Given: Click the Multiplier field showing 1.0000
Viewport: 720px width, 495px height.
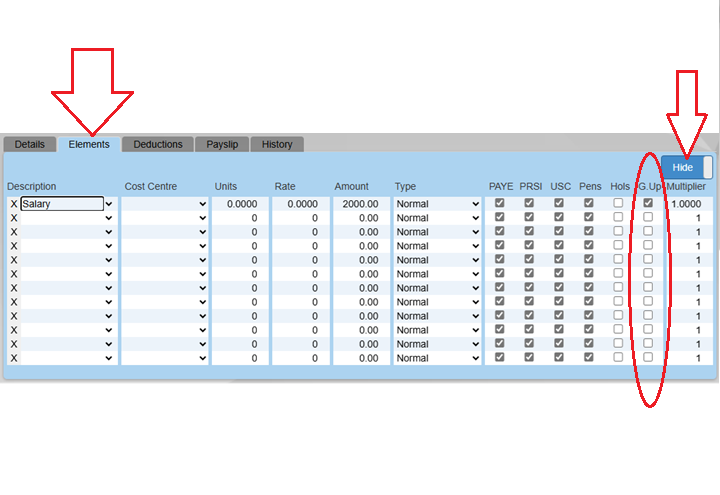Looking at the screenshot, I should pyautogui.click(x=689, y=204).
